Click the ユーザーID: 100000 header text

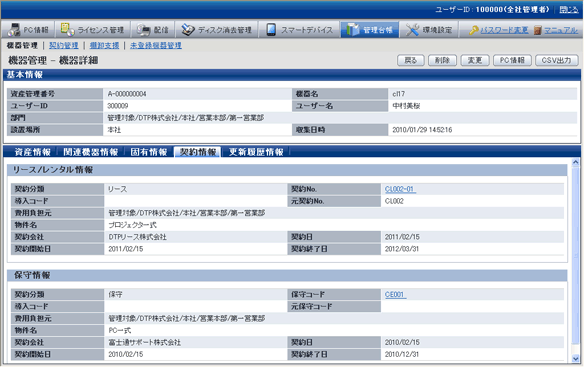tap(492, 10)
